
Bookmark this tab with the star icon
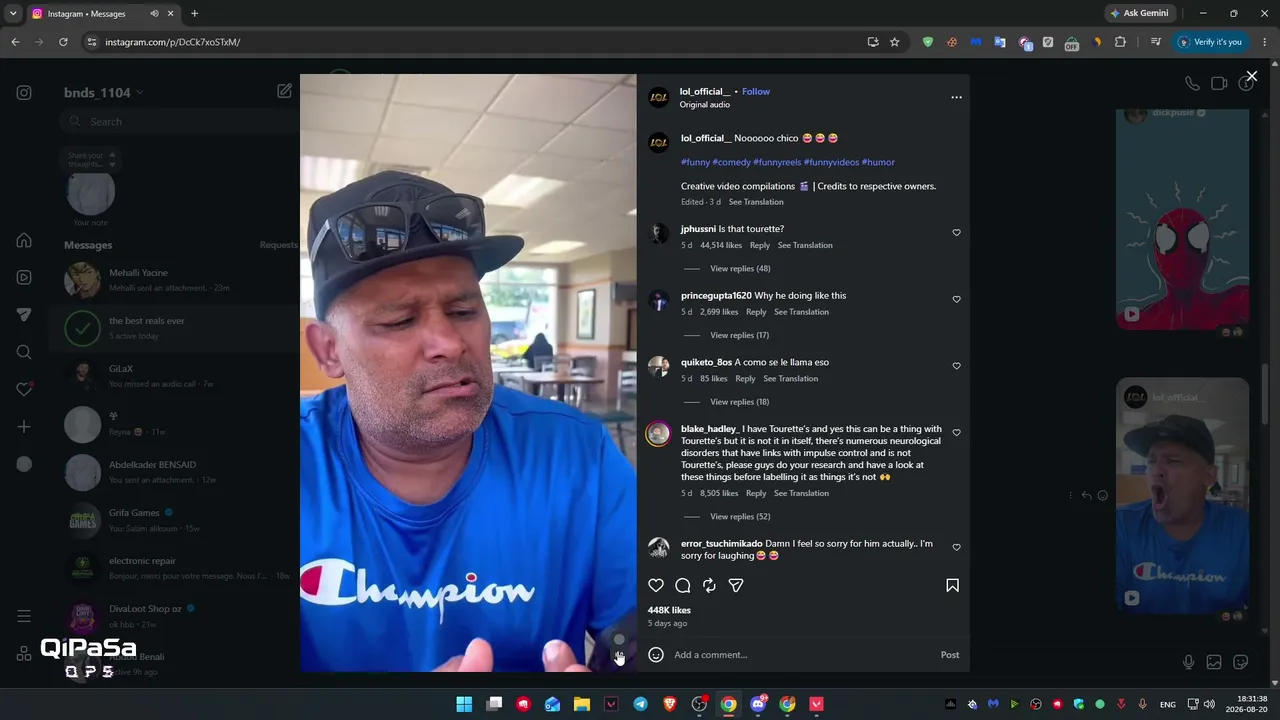coord(894,42)
